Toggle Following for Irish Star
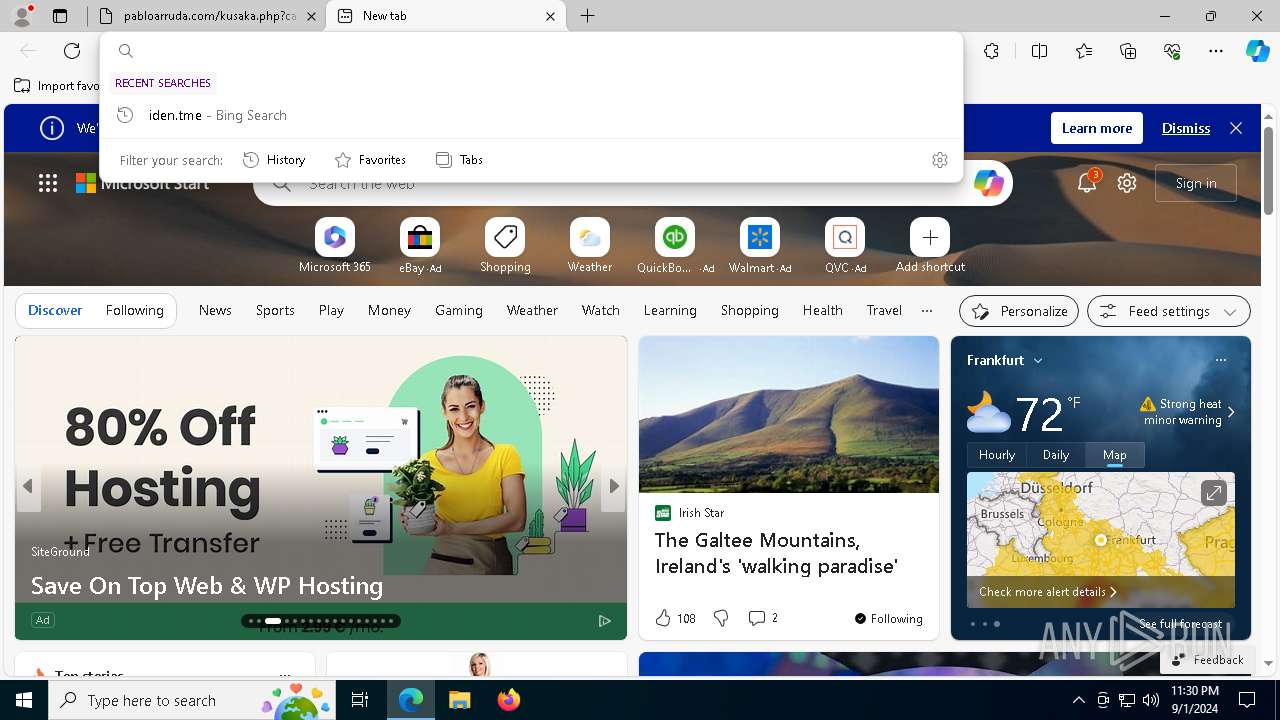 (x=888, y=618)
